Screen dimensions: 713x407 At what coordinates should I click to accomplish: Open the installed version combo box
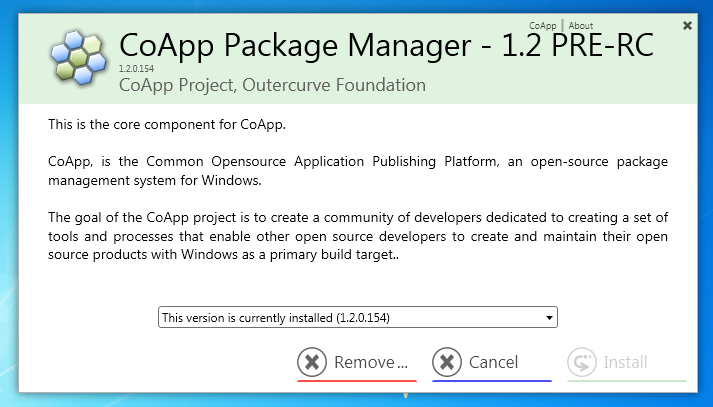(358, 317)
